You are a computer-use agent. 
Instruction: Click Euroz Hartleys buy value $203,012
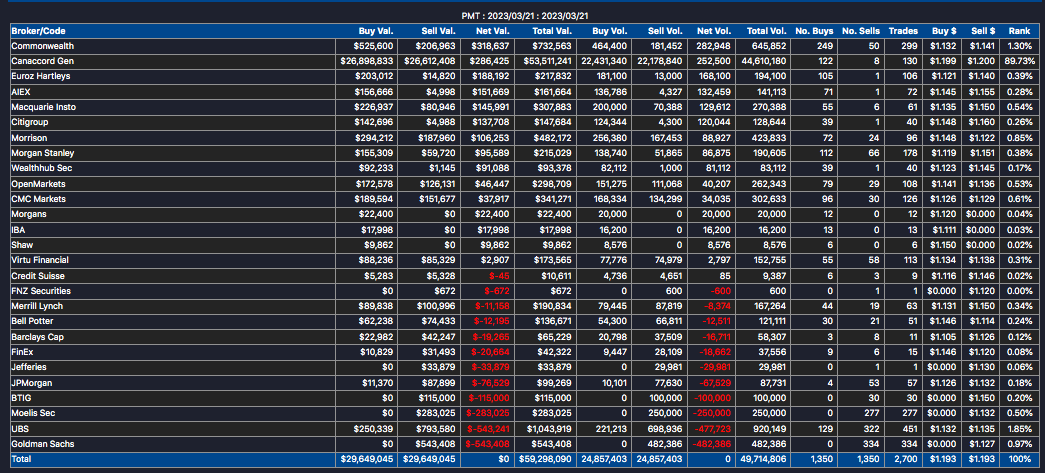(375, 76)
